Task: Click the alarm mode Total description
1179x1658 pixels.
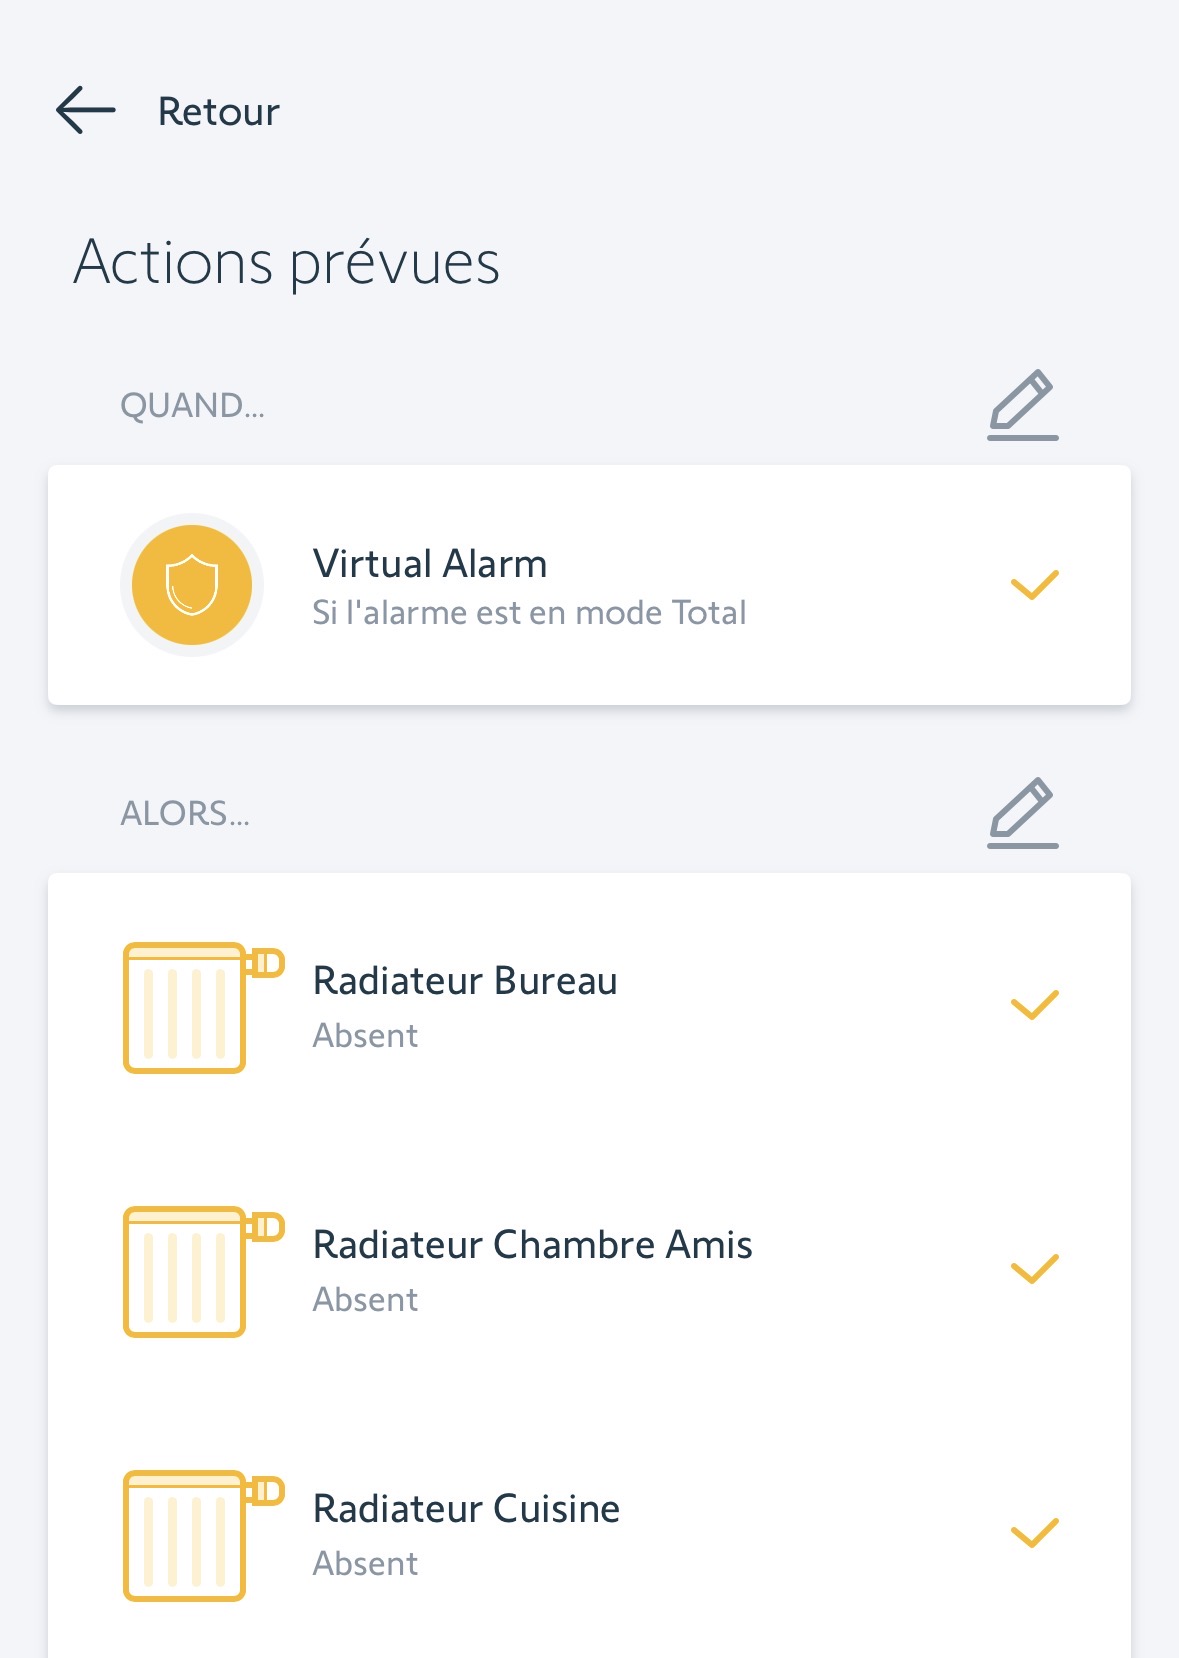Action: [529, 613]
